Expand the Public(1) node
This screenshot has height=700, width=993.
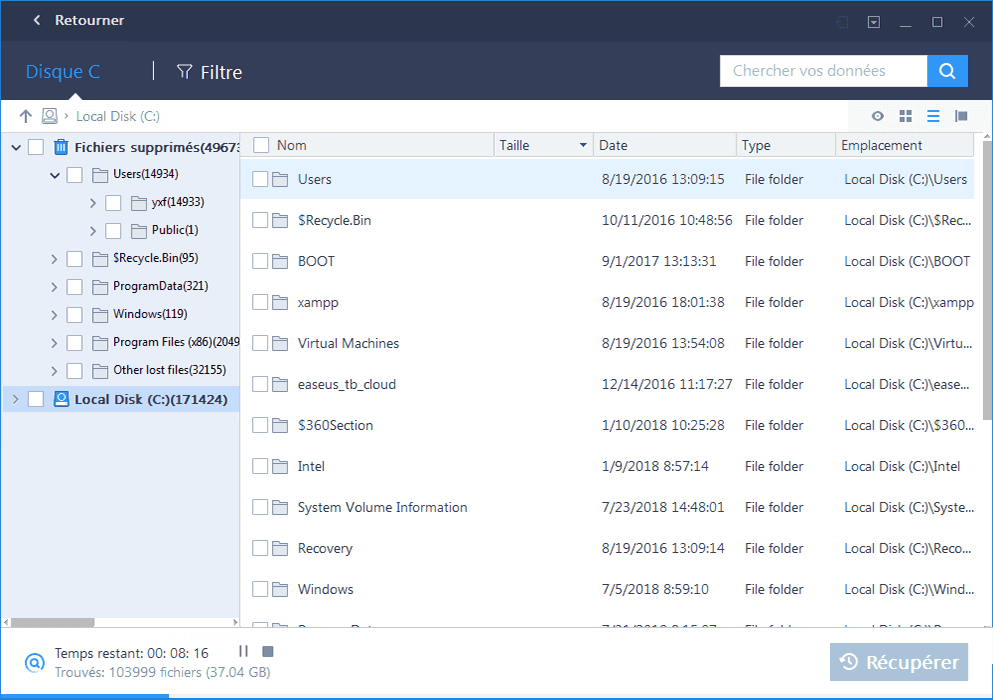[x=92, y=231]
